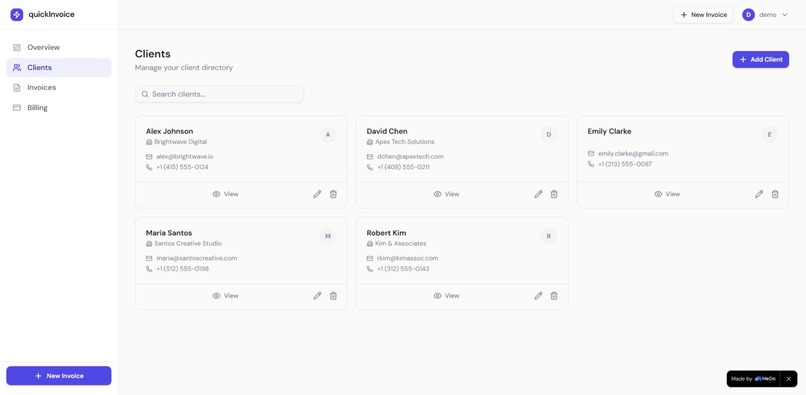Viewport: 806px width, 395px height.
Task: Click the Robert Kim name heading
Action: pyautogui.click(x=387, y=233)
